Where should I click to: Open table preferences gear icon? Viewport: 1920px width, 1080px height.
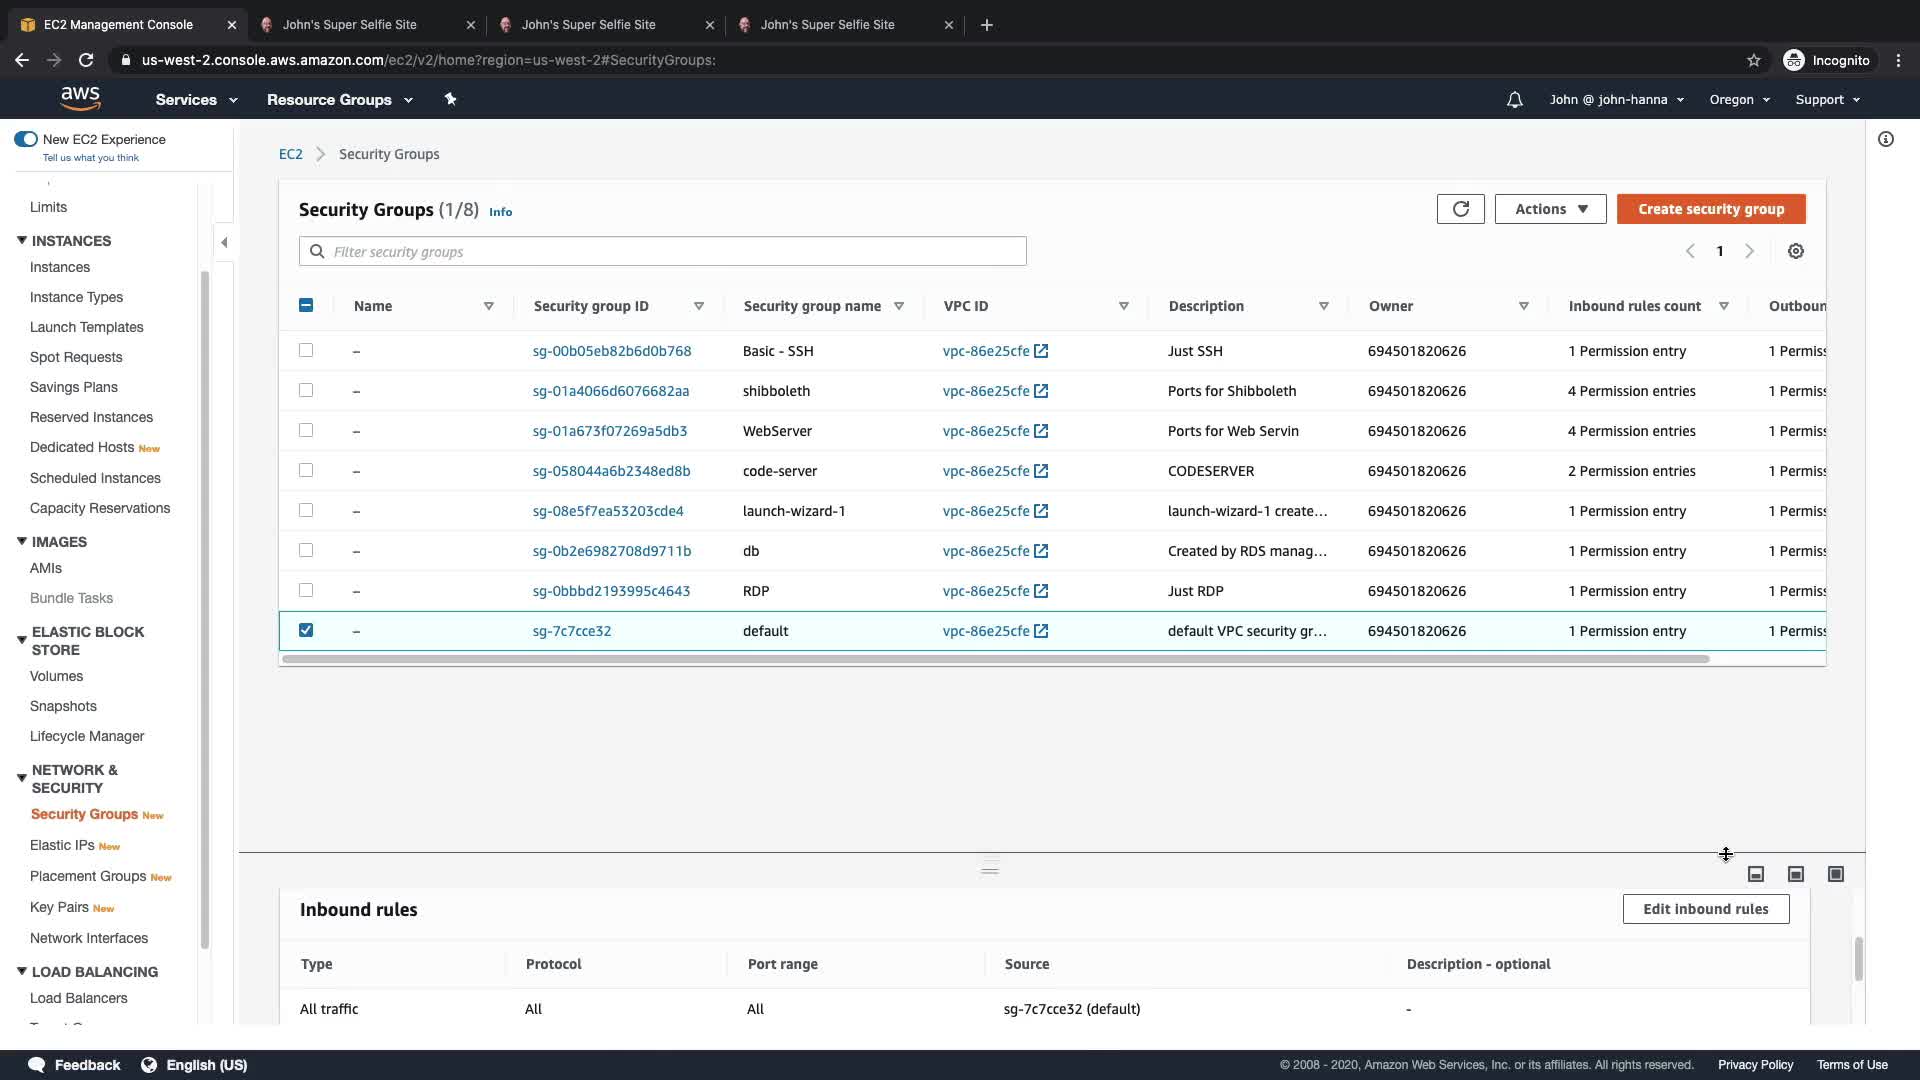pyautogui.click(x=1796, y=252)
